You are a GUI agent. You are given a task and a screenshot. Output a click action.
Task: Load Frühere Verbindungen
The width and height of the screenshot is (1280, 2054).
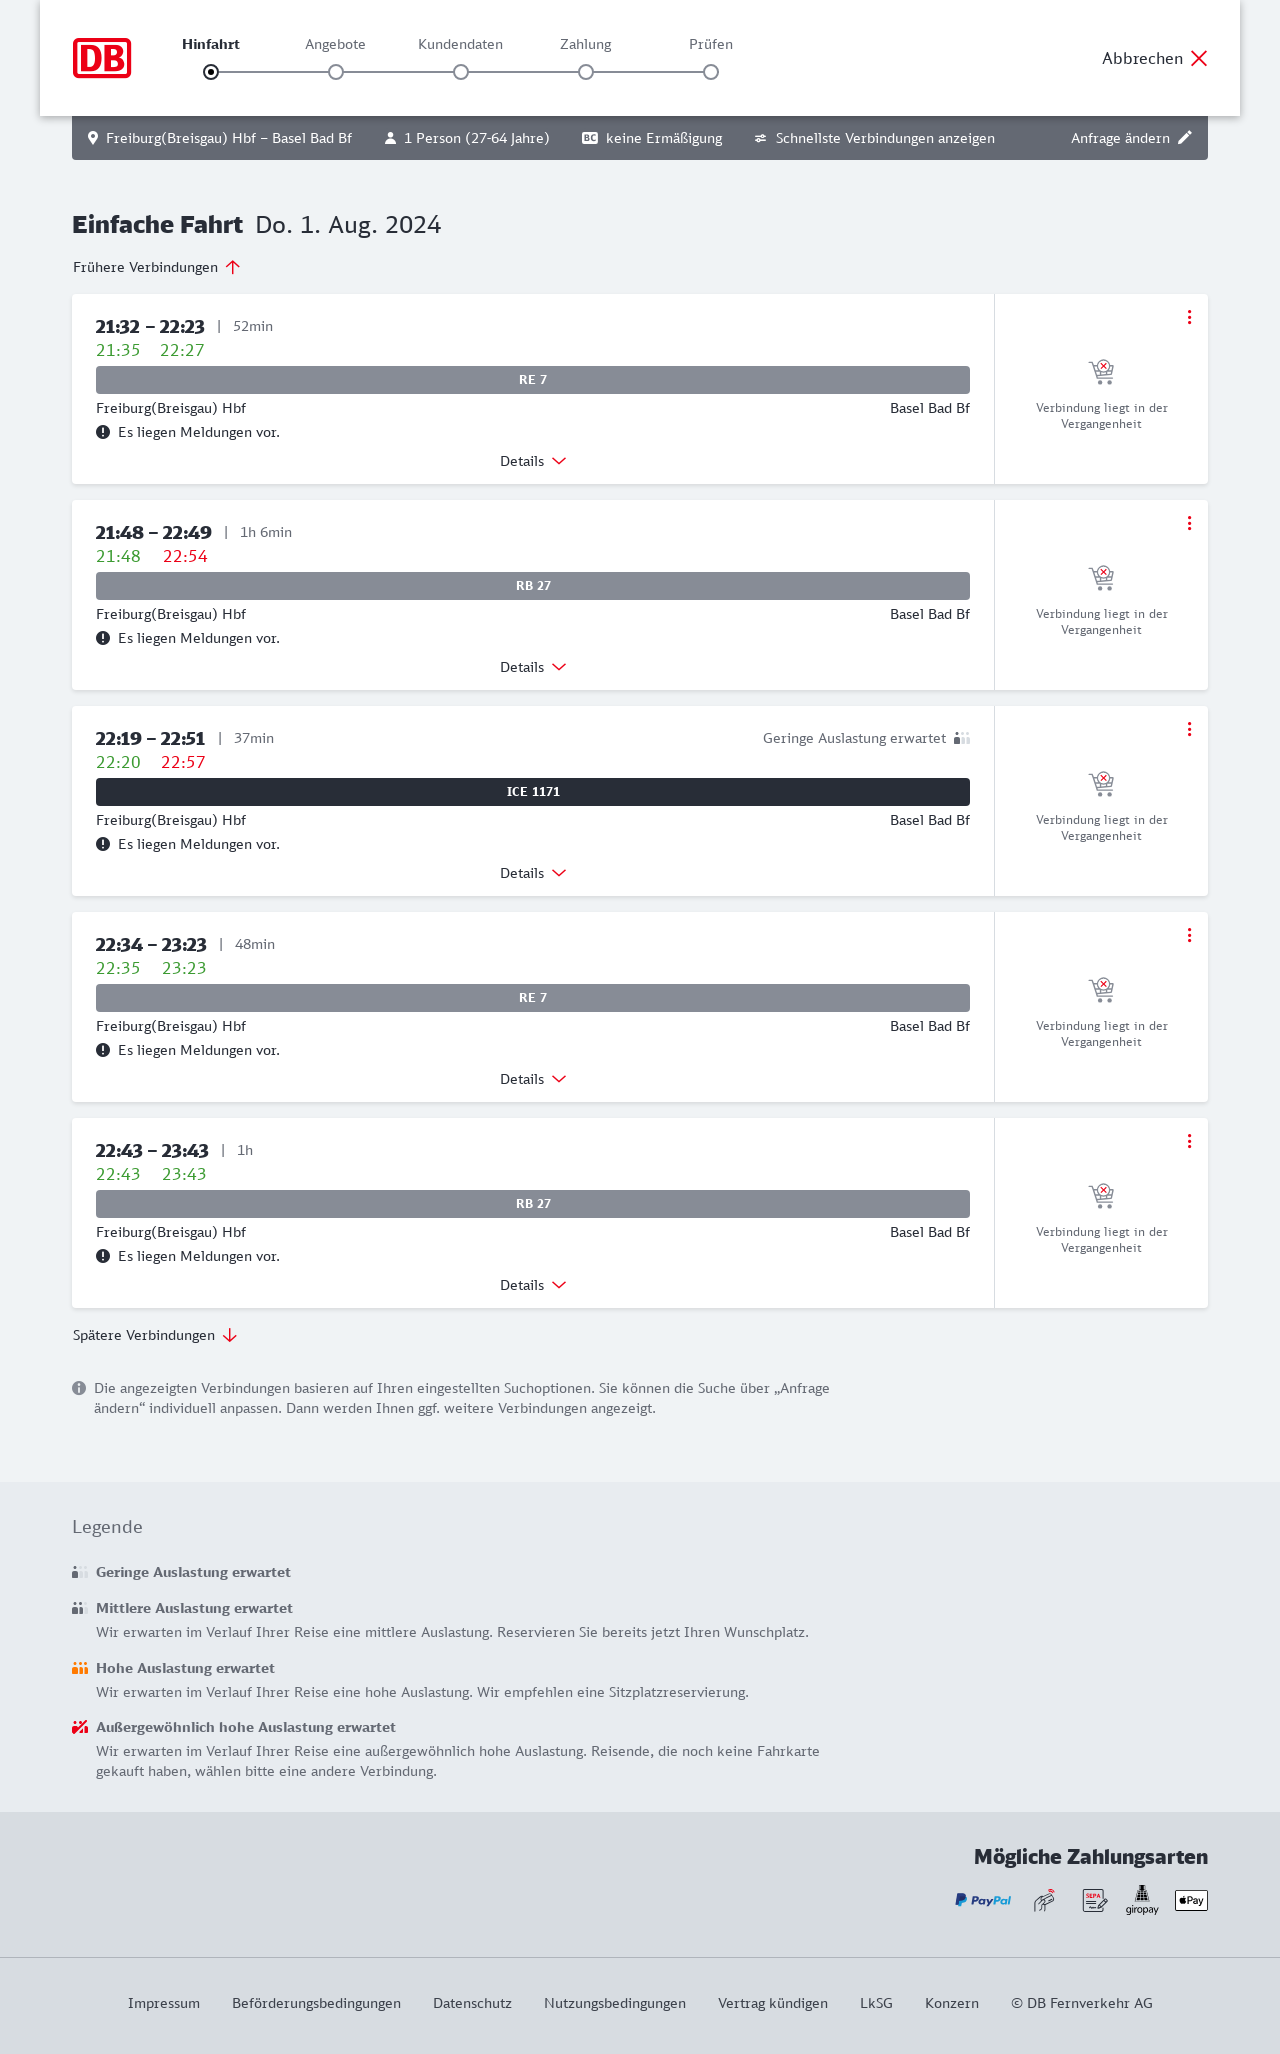157,267
